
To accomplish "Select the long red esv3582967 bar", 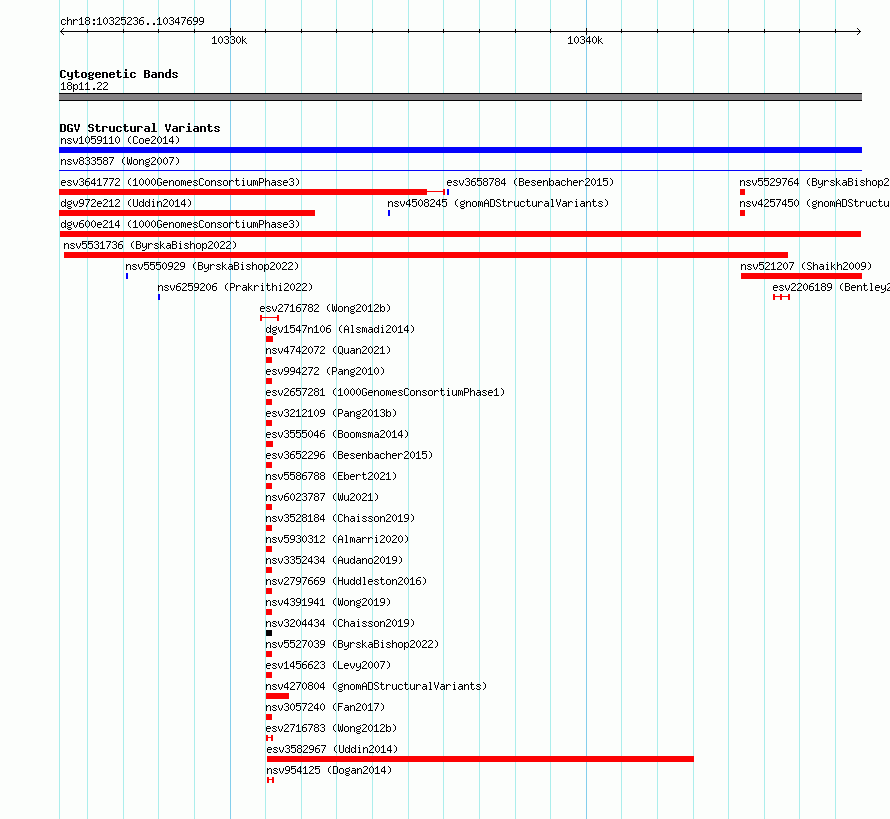I will click(480, 759).
